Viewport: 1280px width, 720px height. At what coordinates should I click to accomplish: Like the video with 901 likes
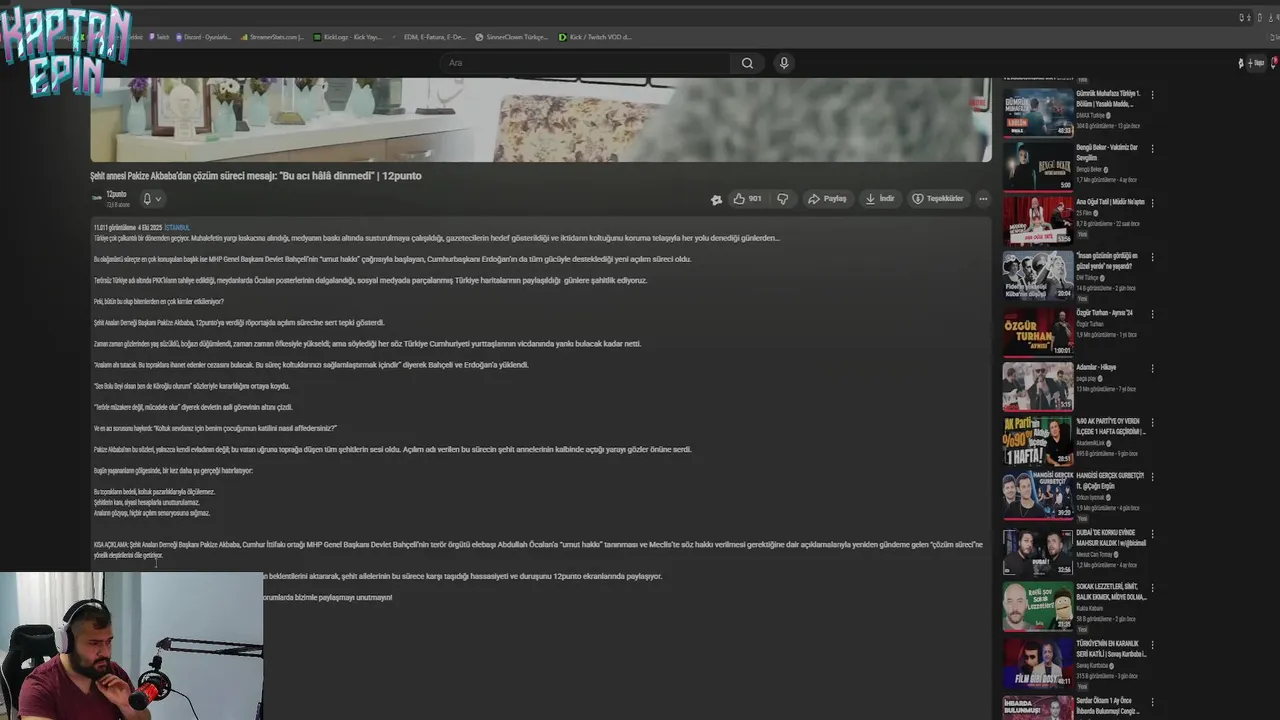pos(747,199)
